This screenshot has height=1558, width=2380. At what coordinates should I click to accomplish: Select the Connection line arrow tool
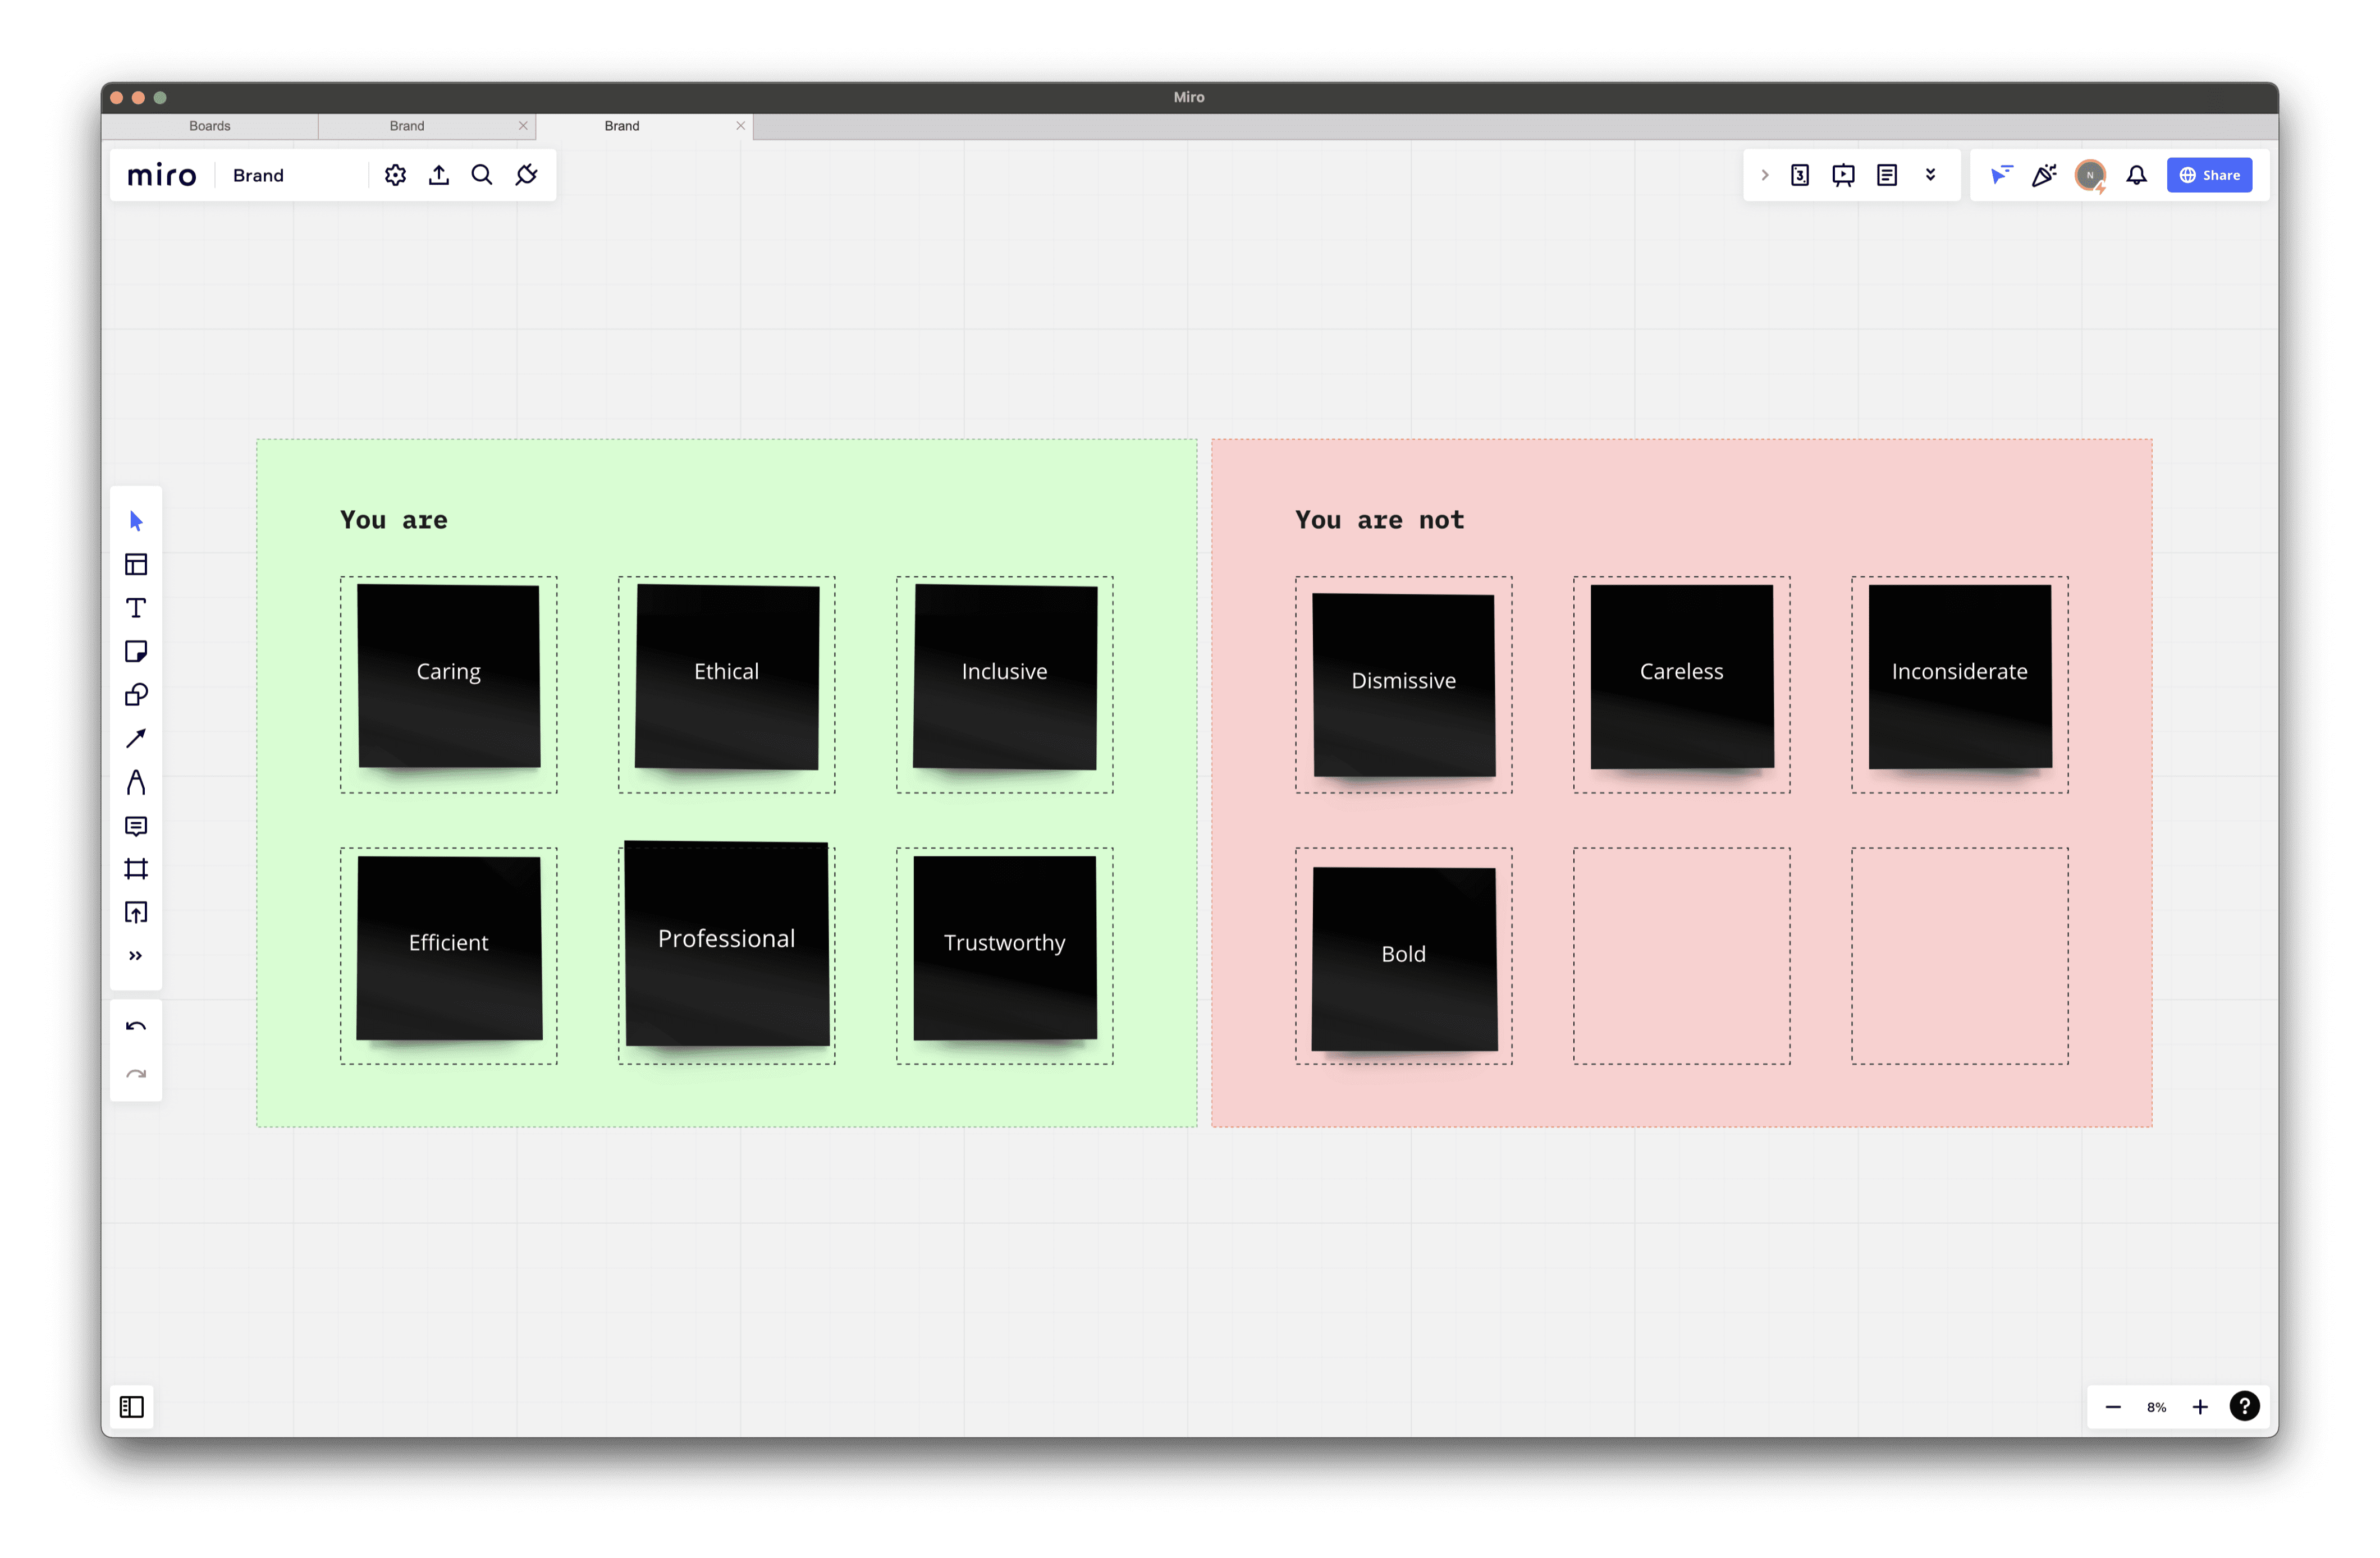pyautogui.click(x=136, y=738)
